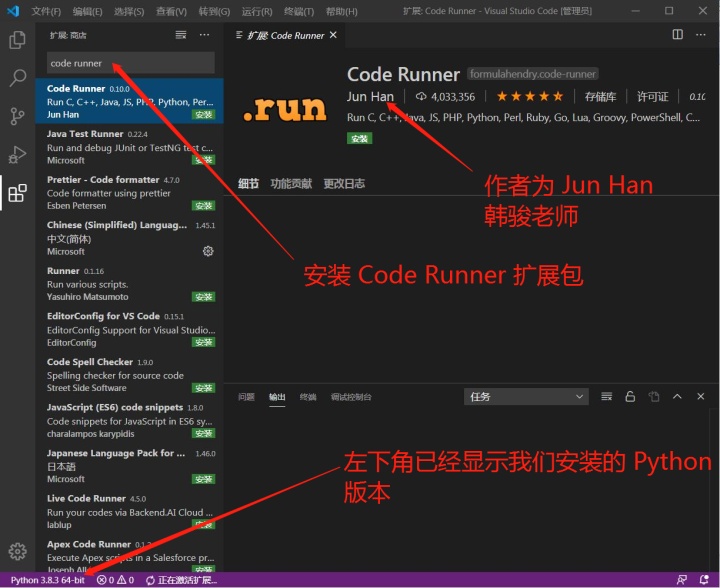The width and height of the screenshot is (720, 588).
Task: Click the five star rating
Action: coord(530,96)
